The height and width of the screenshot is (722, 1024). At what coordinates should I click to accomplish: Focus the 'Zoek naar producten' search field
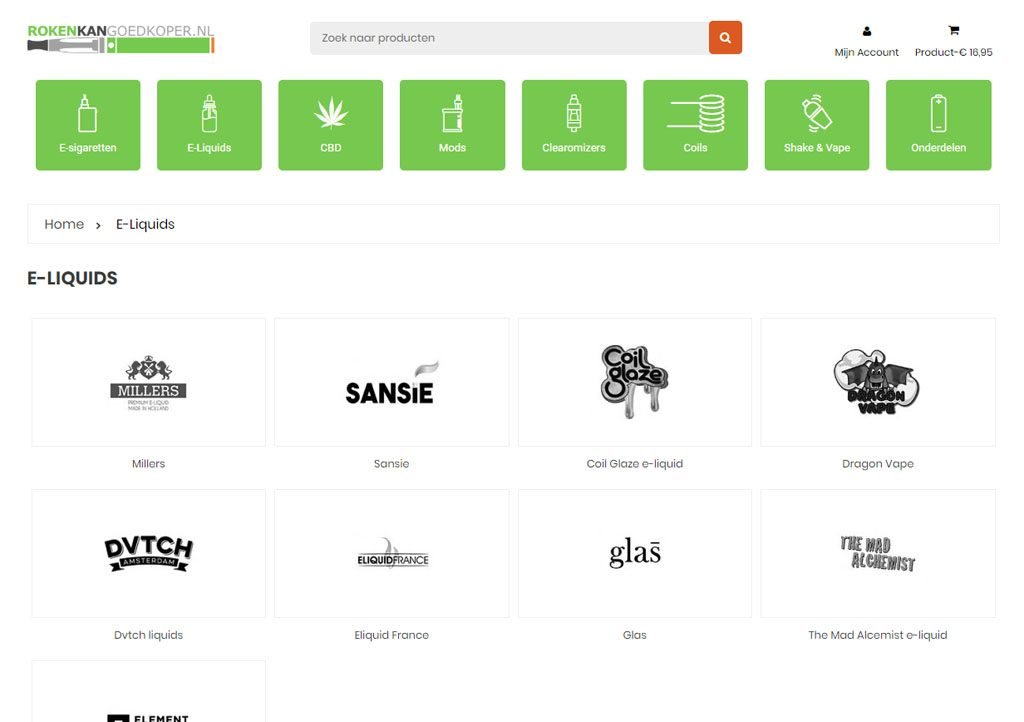509,38
